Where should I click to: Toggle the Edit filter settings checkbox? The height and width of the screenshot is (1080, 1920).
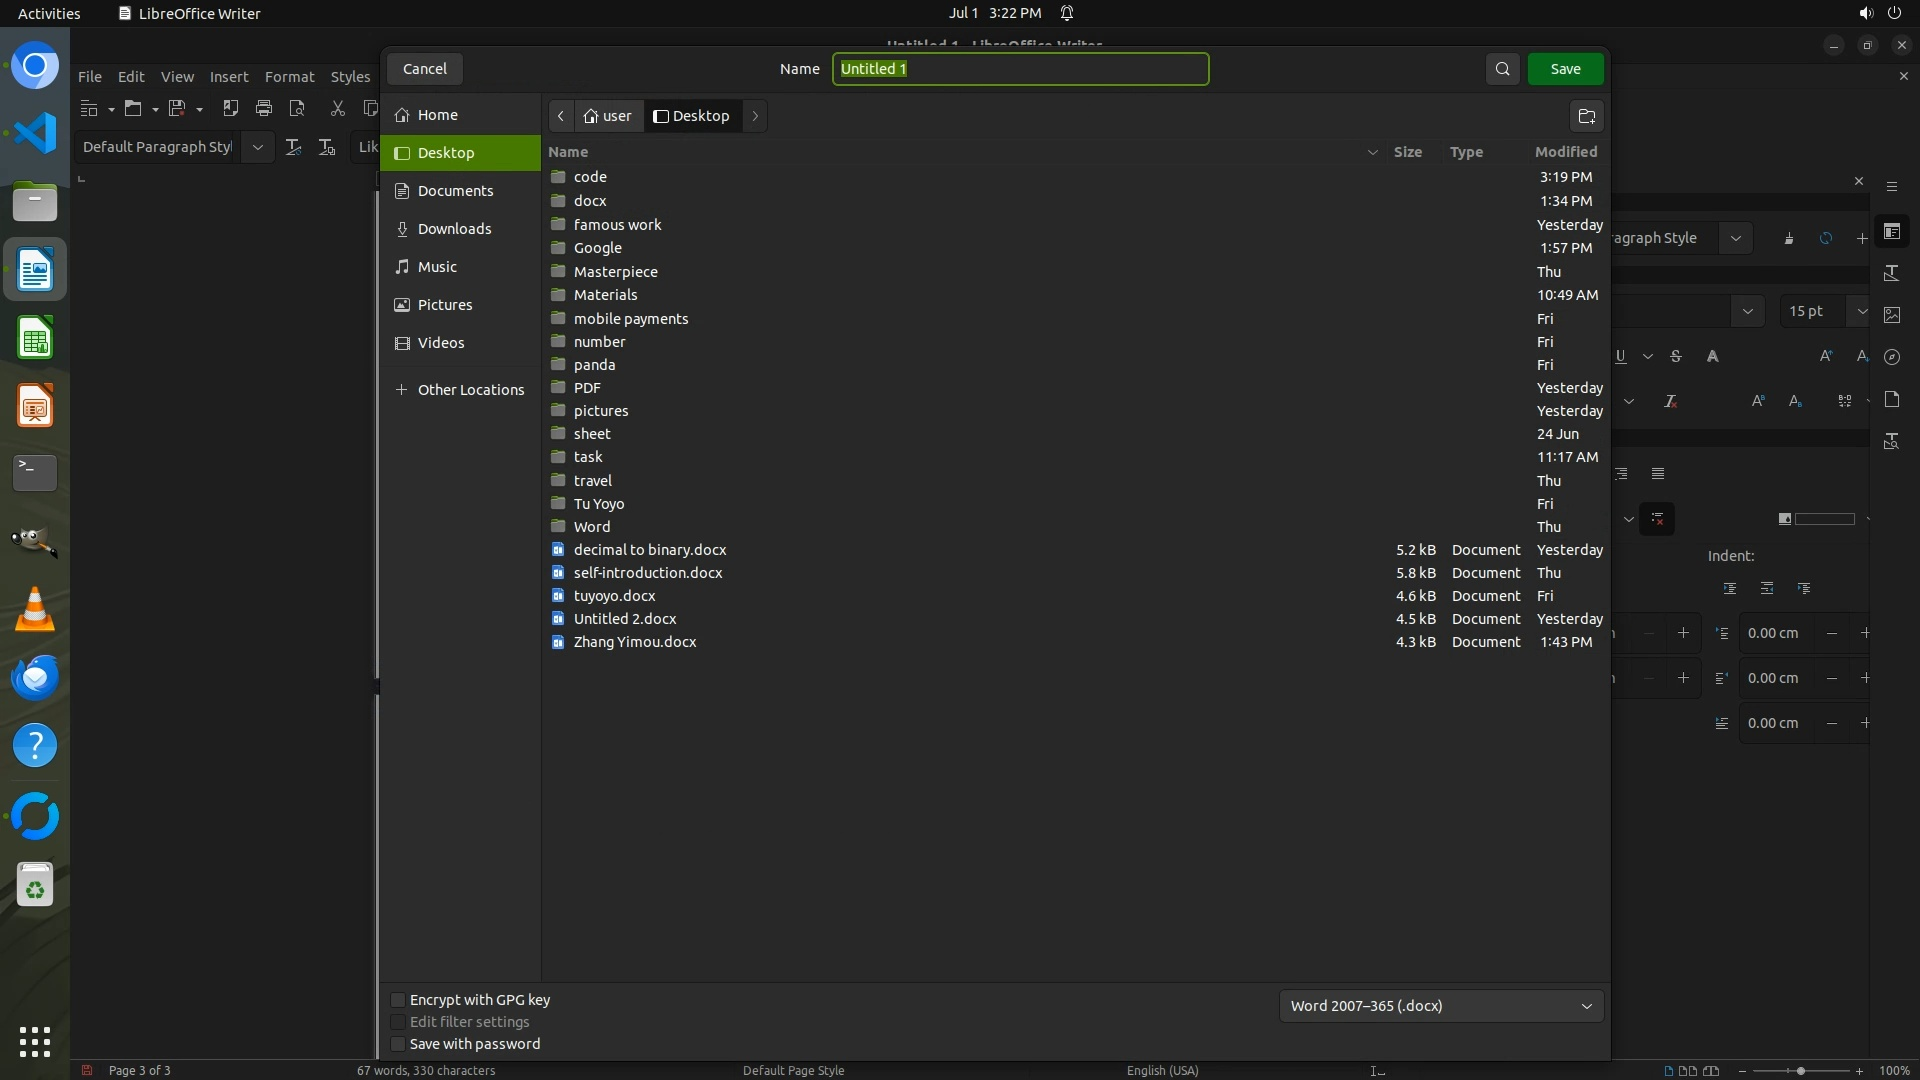tap(398, 1022)
